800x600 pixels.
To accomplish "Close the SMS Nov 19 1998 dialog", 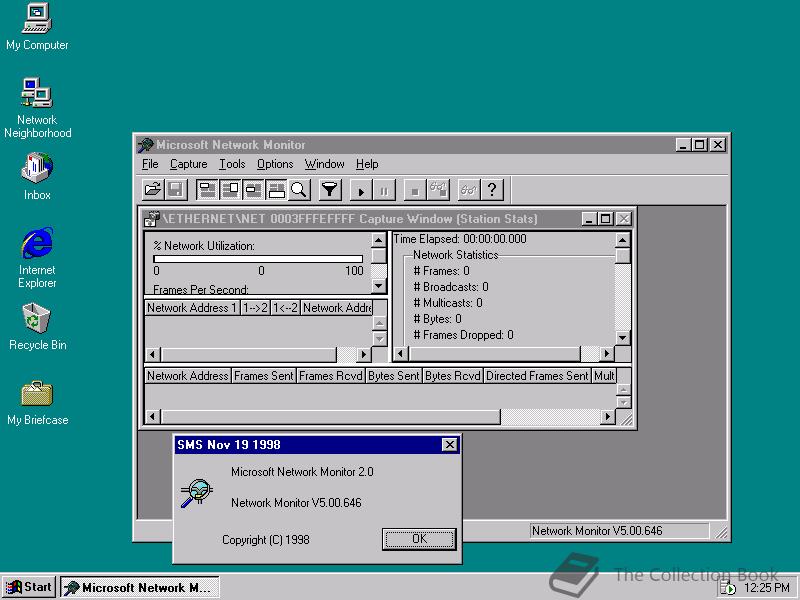I will click(449, 444).
